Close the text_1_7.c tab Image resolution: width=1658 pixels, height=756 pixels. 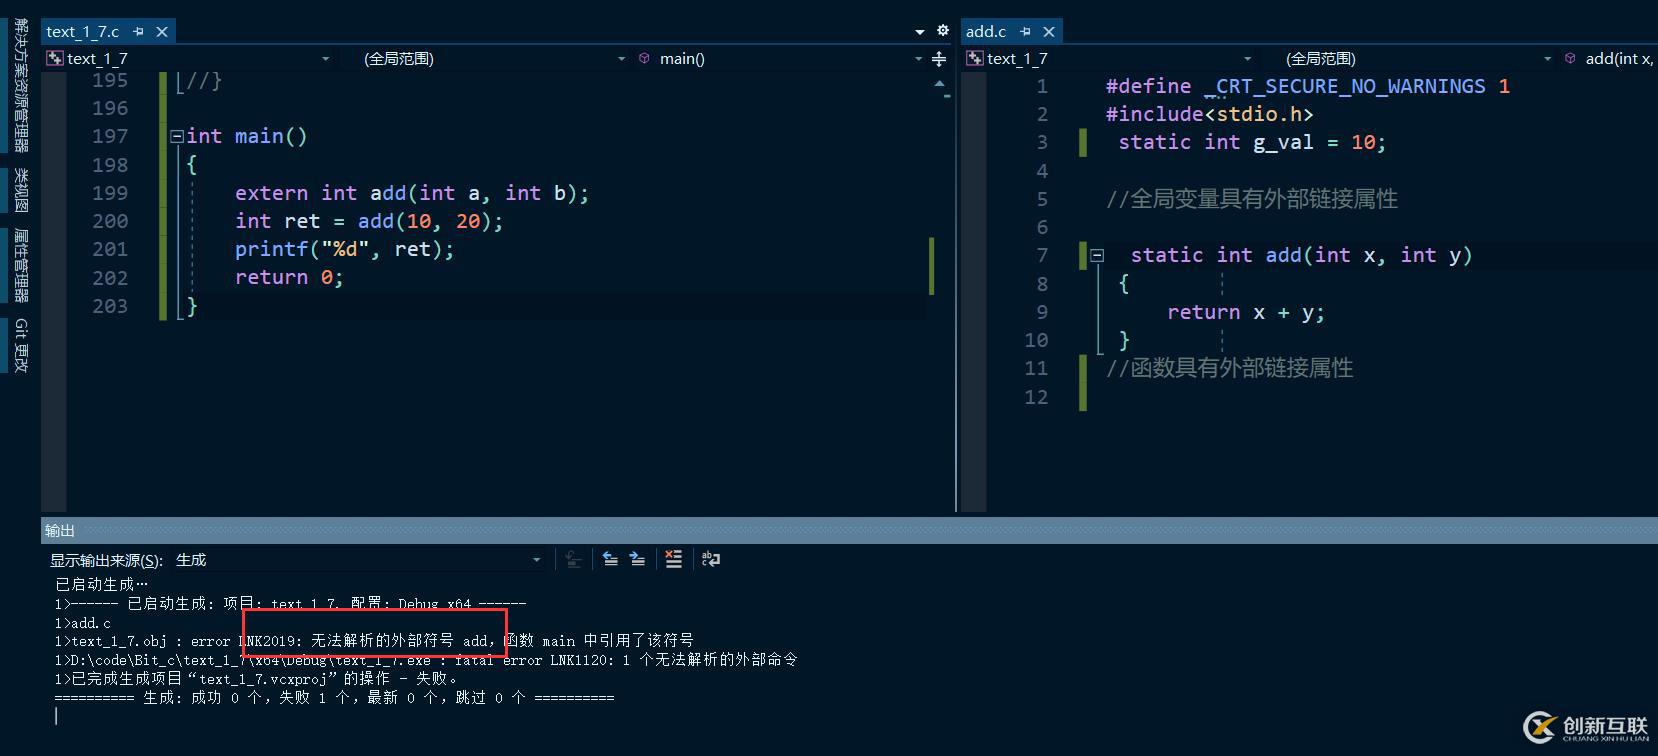[x=162, y=32]
